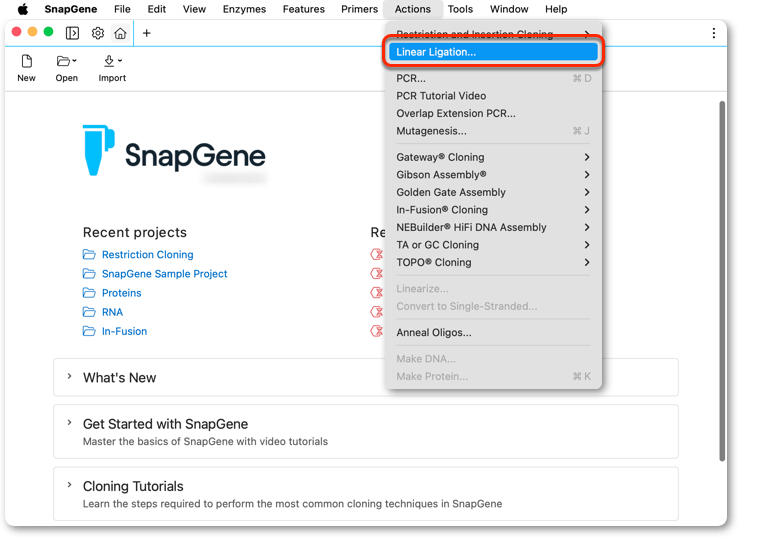Open the Window menu
The image size is (765, 537).
(x=509, y=9)
